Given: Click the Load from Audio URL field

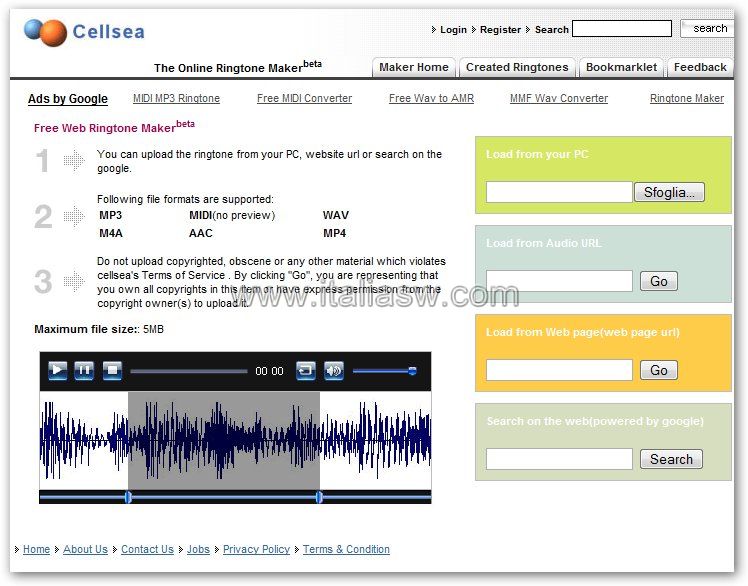Looking at the screenshot, I should click(x=559, y=281).
